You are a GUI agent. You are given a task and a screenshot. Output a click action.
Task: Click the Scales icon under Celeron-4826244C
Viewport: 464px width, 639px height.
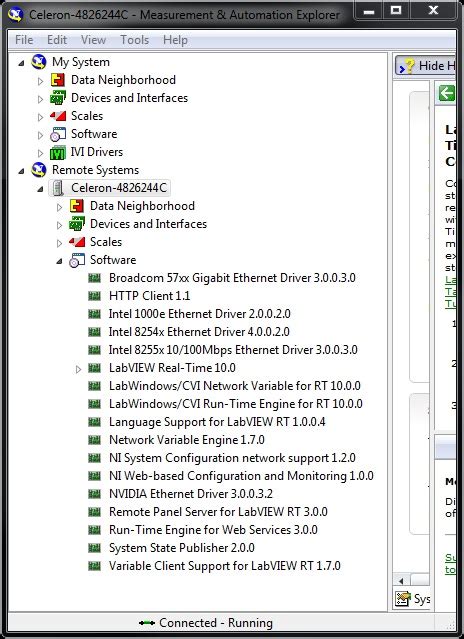(x=77, y=242)
